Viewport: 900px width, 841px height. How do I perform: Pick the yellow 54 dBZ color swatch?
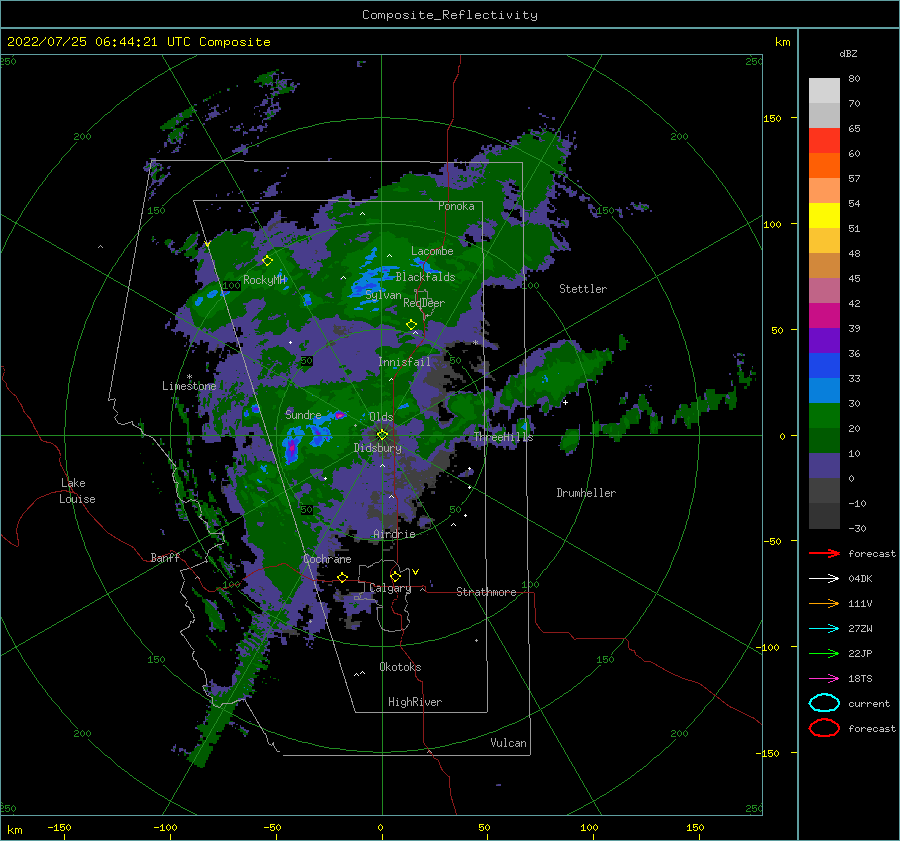[824, 216]
